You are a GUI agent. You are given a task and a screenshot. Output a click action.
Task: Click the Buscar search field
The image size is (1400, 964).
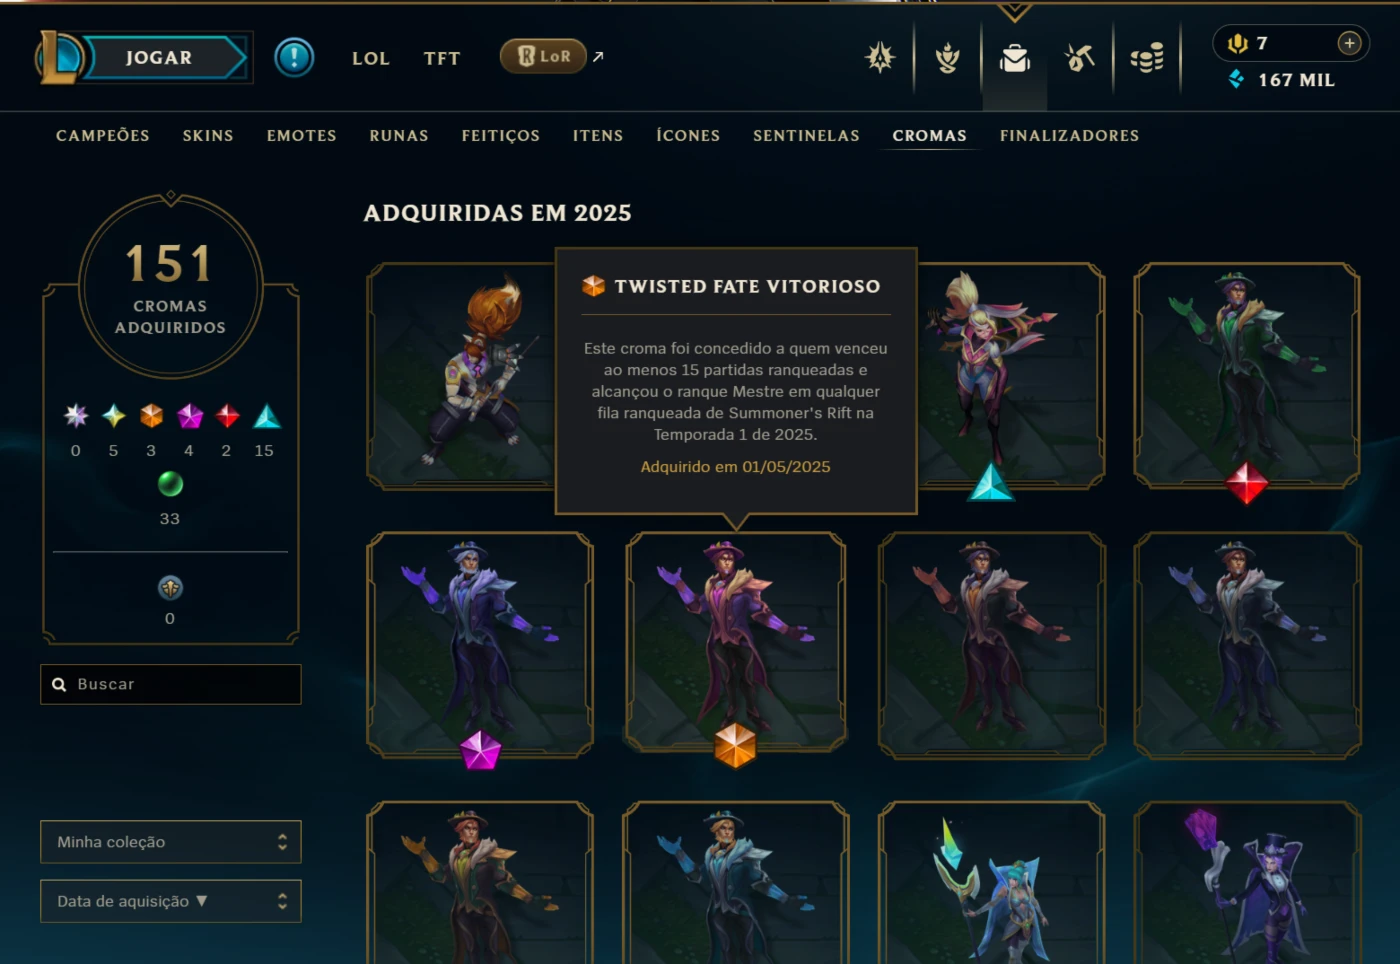(x=171, y=684)
